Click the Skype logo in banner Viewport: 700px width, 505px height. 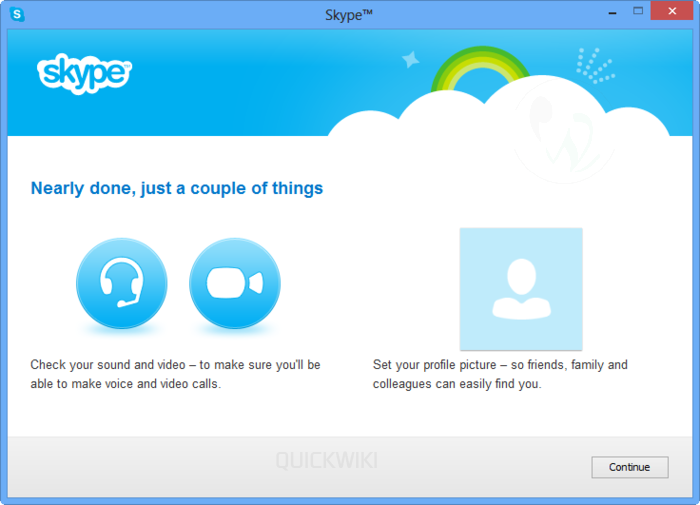click(84, 73)
